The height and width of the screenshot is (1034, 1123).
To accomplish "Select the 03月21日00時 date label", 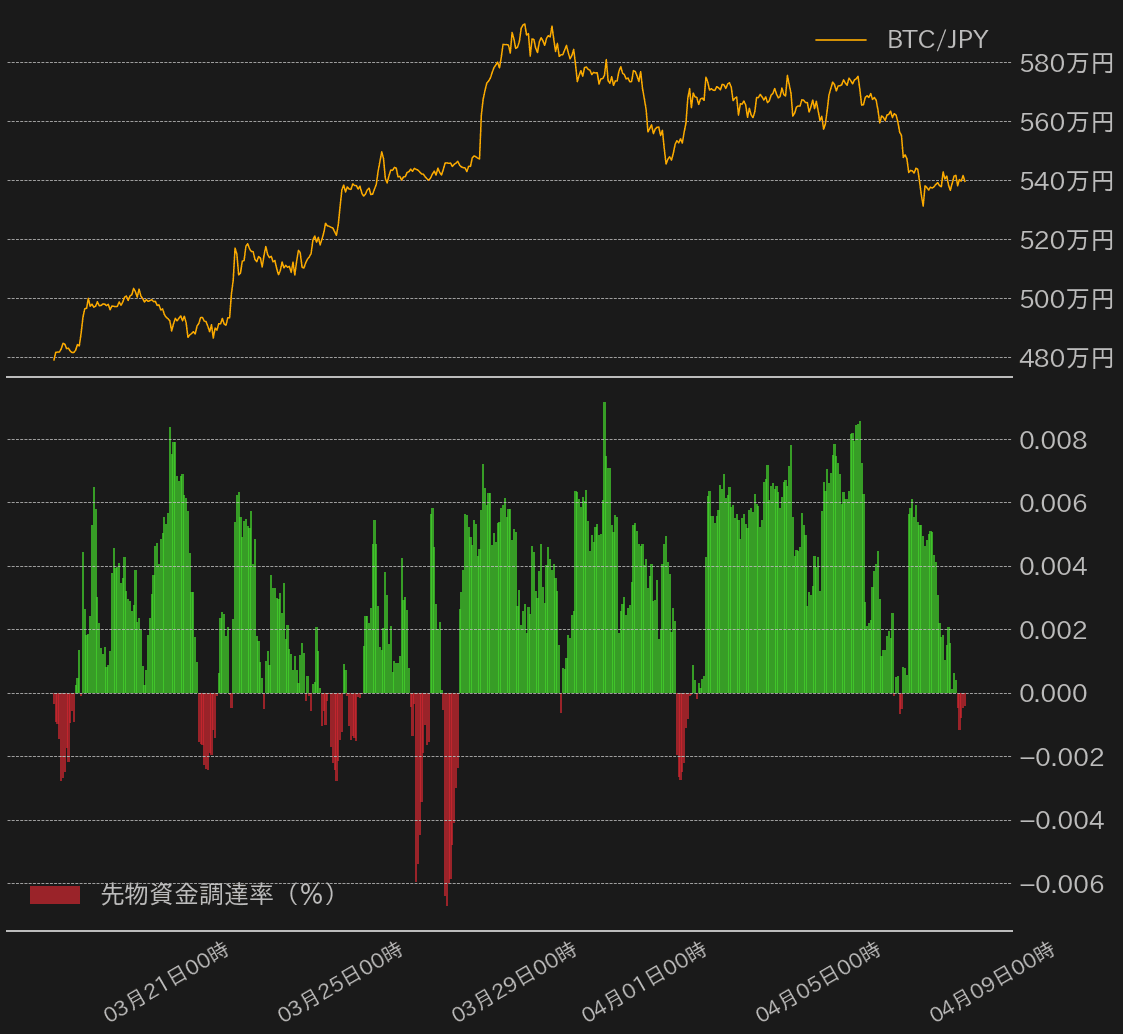I will tap(168, 981).
